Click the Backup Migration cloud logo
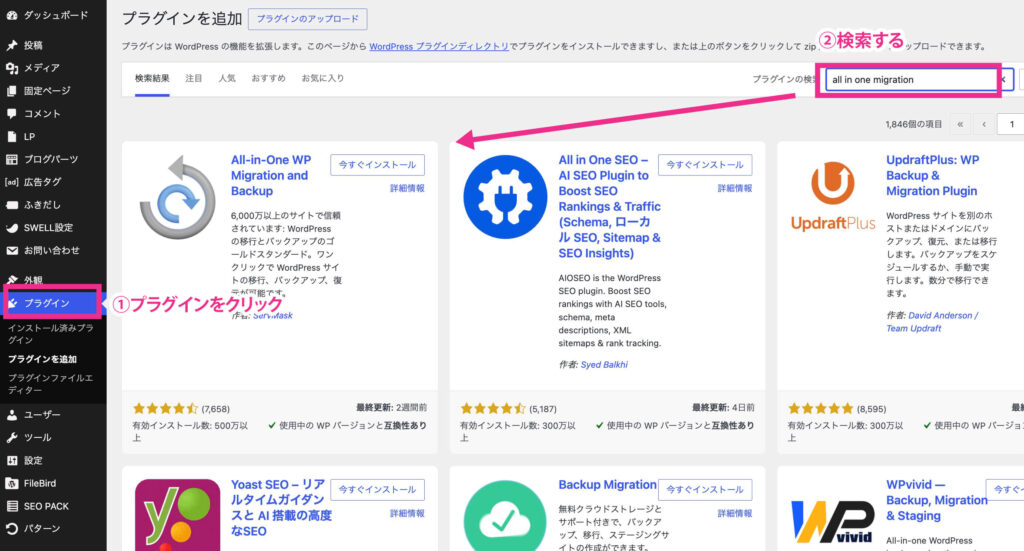This screenshot has height=551, width=1024. point(505,516)
